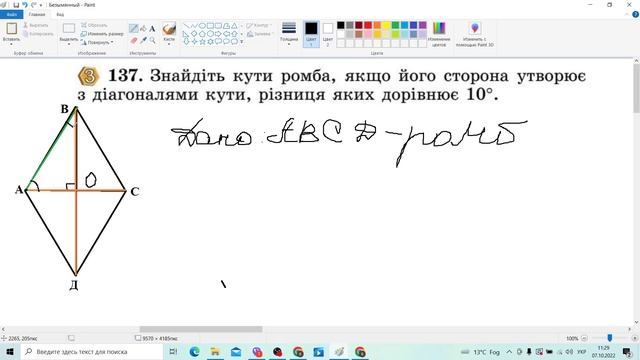Activate Color 2 (Цвет 2) swatch

point(328,34)
